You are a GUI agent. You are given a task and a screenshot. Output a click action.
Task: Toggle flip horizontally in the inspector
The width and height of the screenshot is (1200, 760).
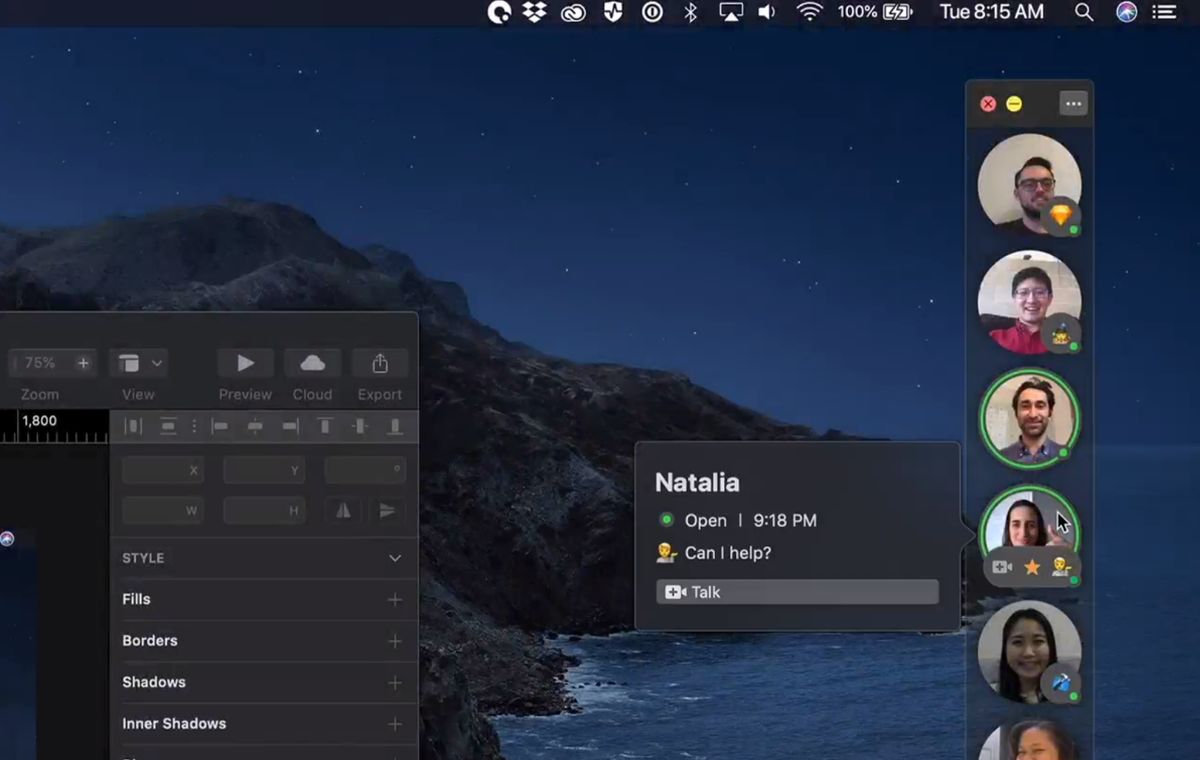[x=342, y=510]
